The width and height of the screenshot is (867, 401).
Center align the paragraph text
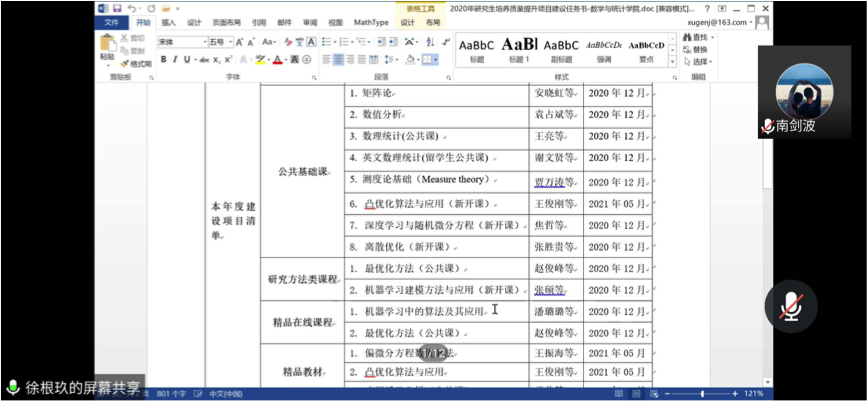(x=338, y=60)
